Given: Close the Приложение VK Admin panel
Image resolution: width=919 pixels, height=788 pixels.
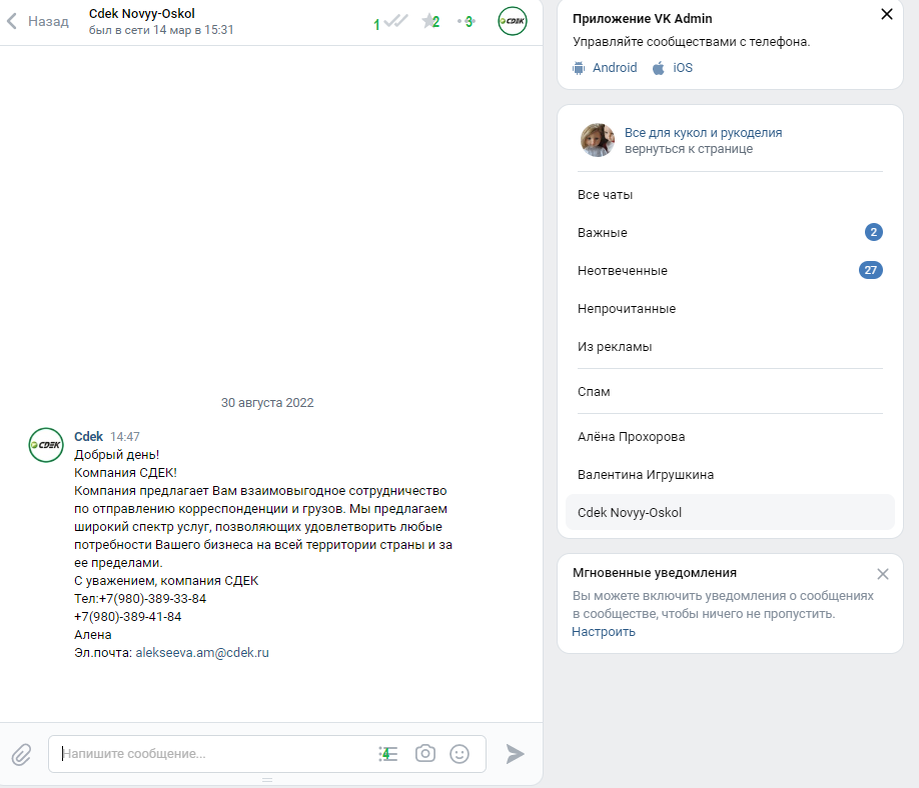Looking at the screenshot, I should (x=887, y=14).
